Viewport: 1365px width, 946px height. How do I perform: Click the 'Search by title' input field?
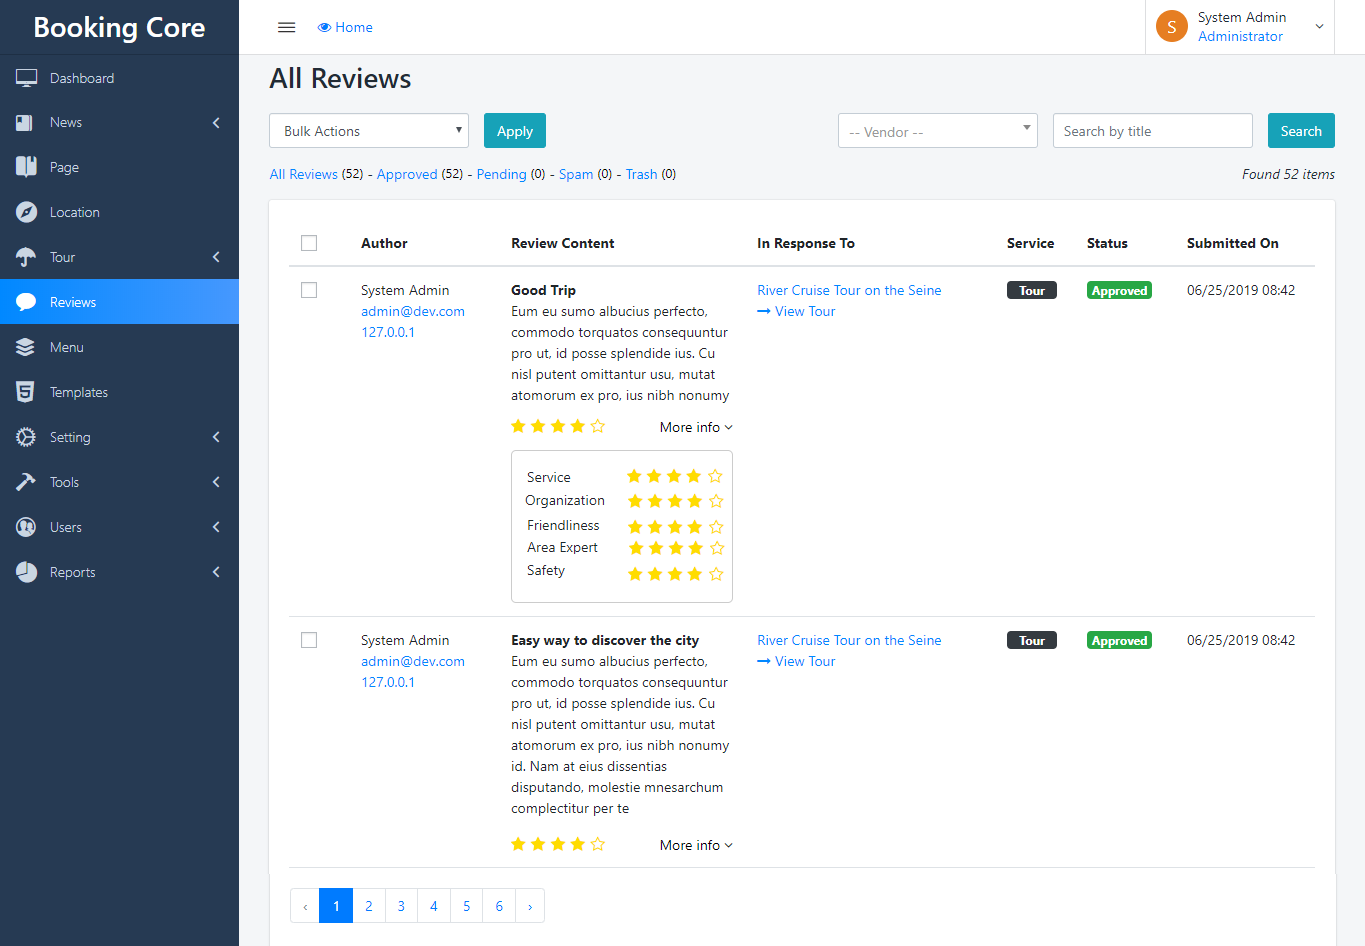[1152, 131]
